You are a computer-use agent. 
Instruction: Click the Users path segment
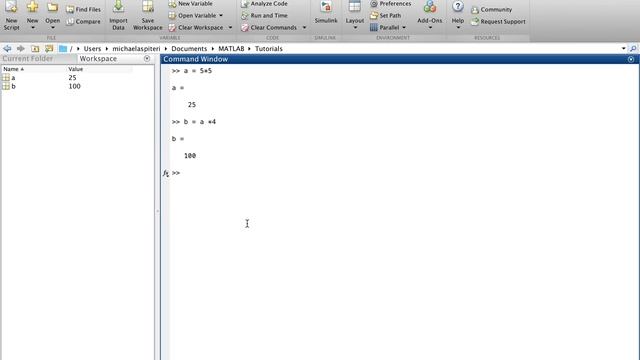coord(92,49)
